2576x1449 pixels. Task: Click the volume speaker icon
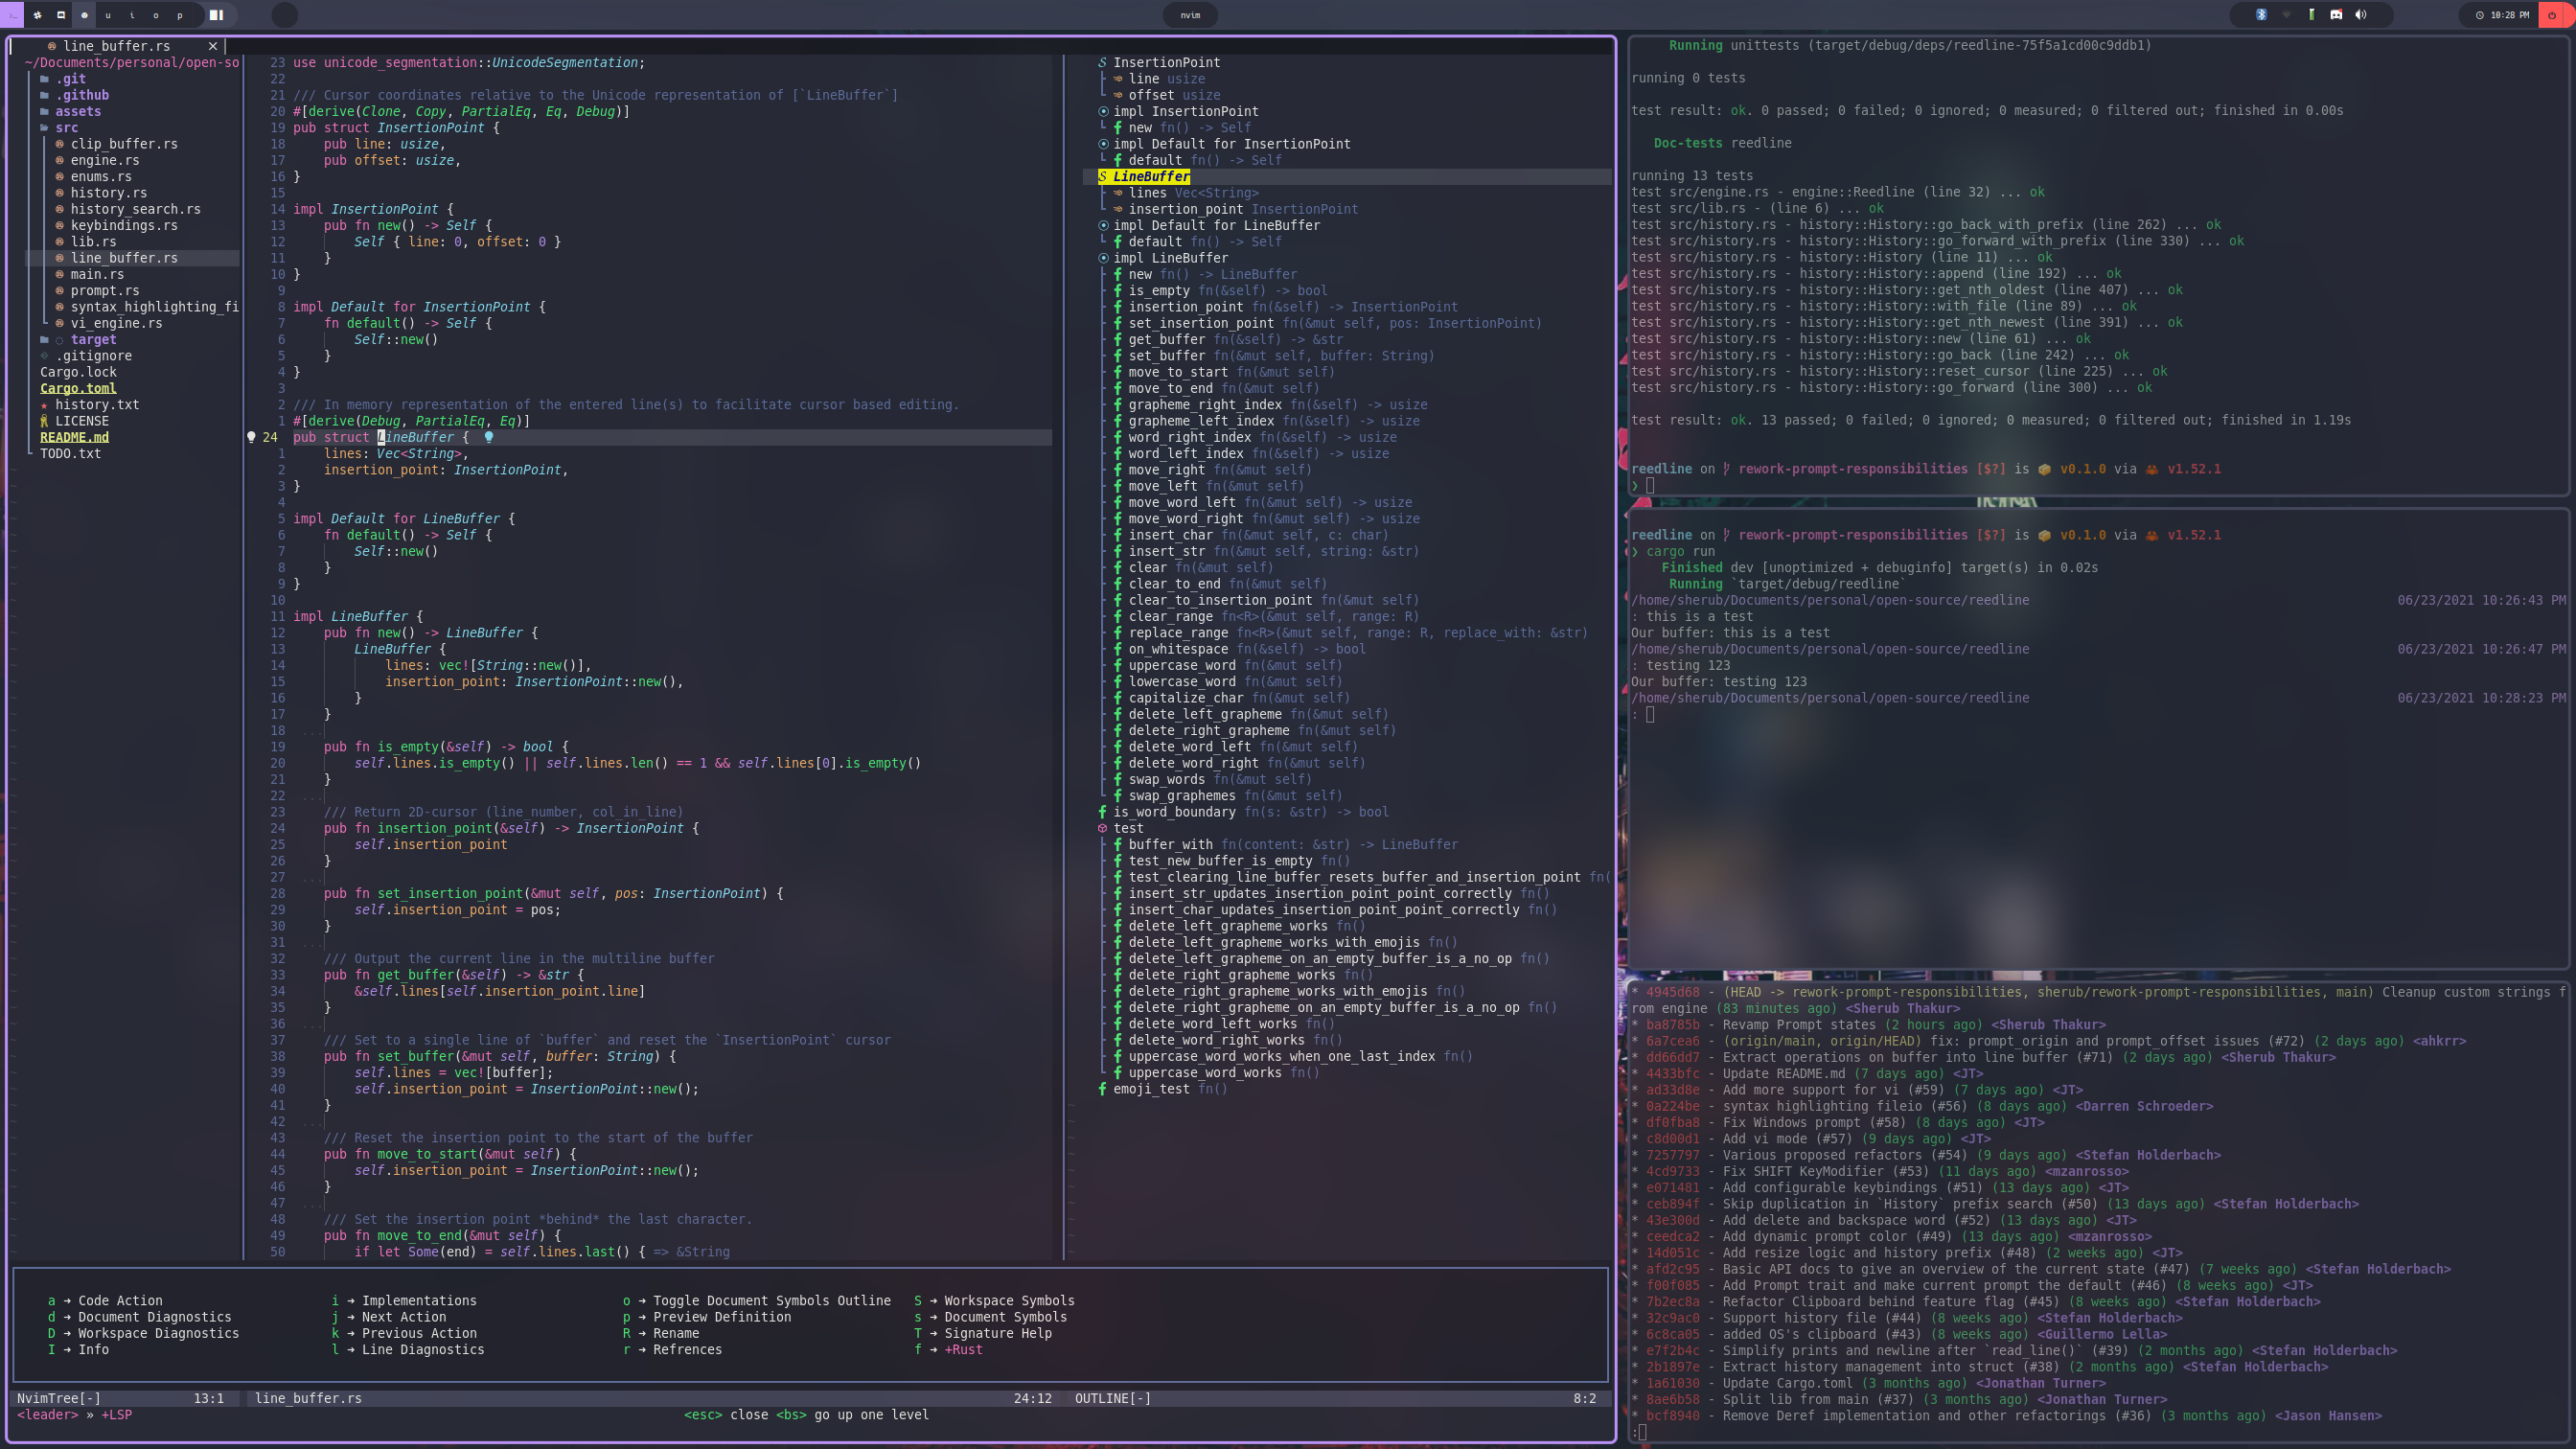pos(2361,15)
